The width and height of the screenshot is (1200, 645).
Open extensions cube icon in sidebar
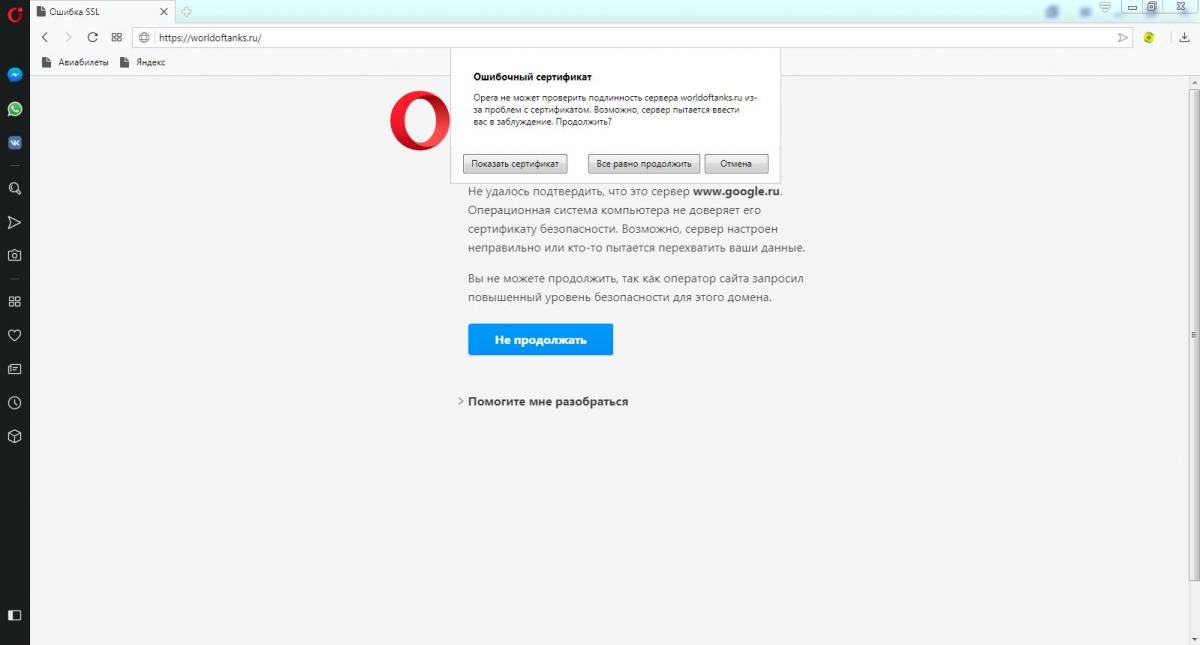click(15, 437)
